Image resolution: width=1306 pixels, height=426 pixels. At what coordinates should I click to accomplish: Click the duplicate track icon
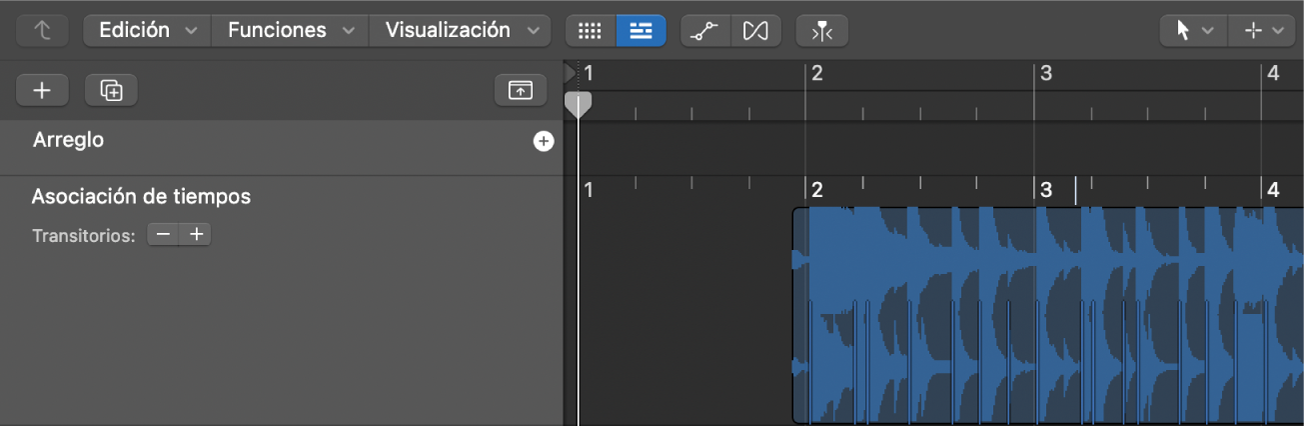(x=111, y=90)
